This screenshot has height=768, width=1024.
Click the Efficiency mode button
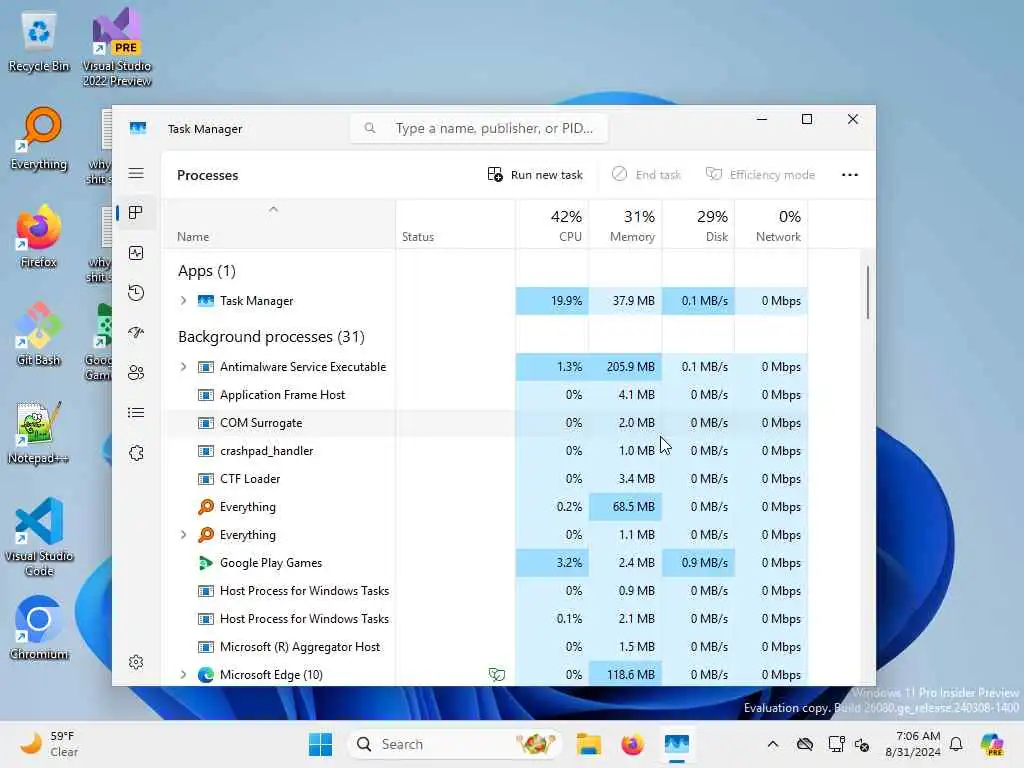761,174
